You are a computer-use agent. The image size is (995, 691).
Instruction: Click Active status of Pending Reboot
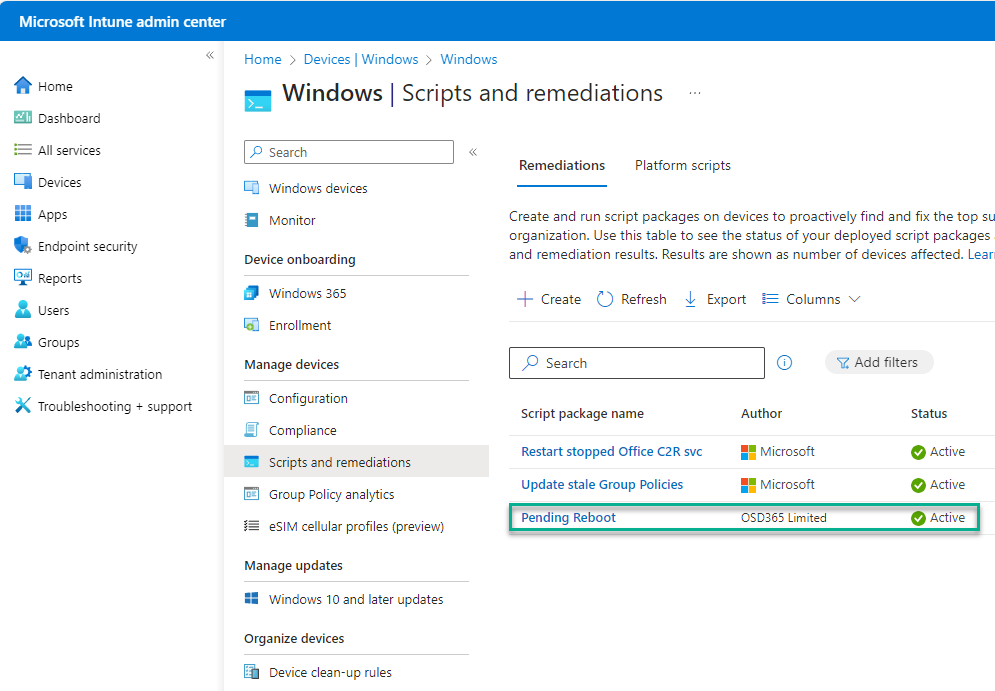pyautogui.click(x=938, y=518)
